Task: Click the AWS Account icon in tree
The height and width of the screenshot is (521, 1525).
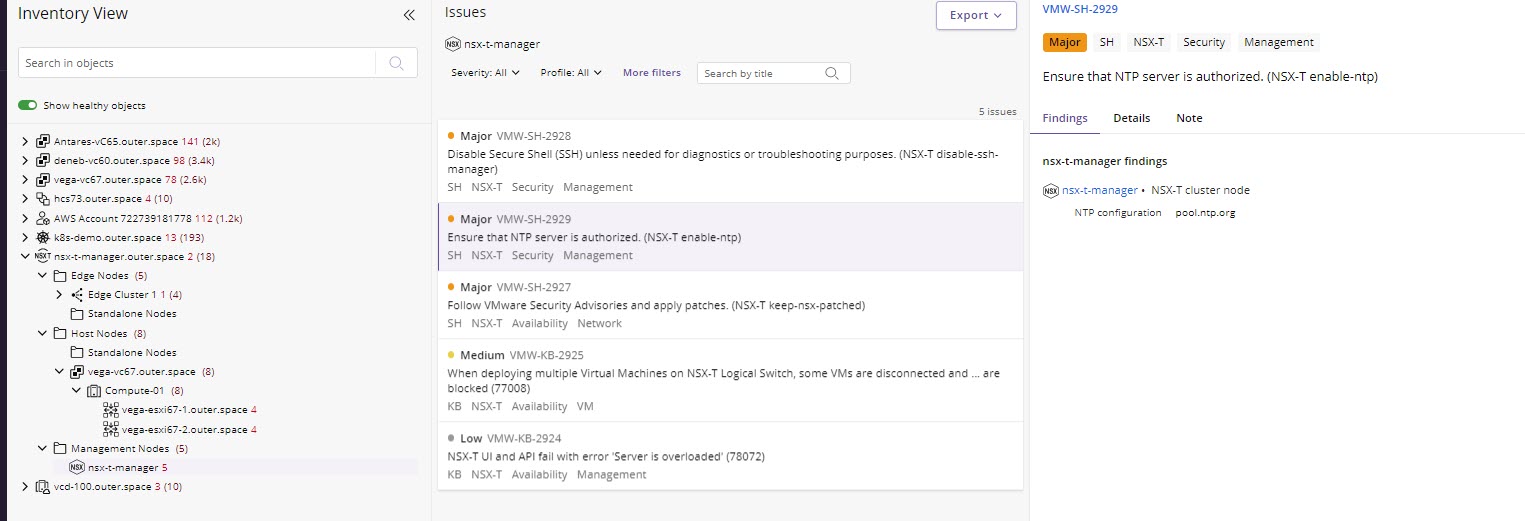Action: coord(42,218)
